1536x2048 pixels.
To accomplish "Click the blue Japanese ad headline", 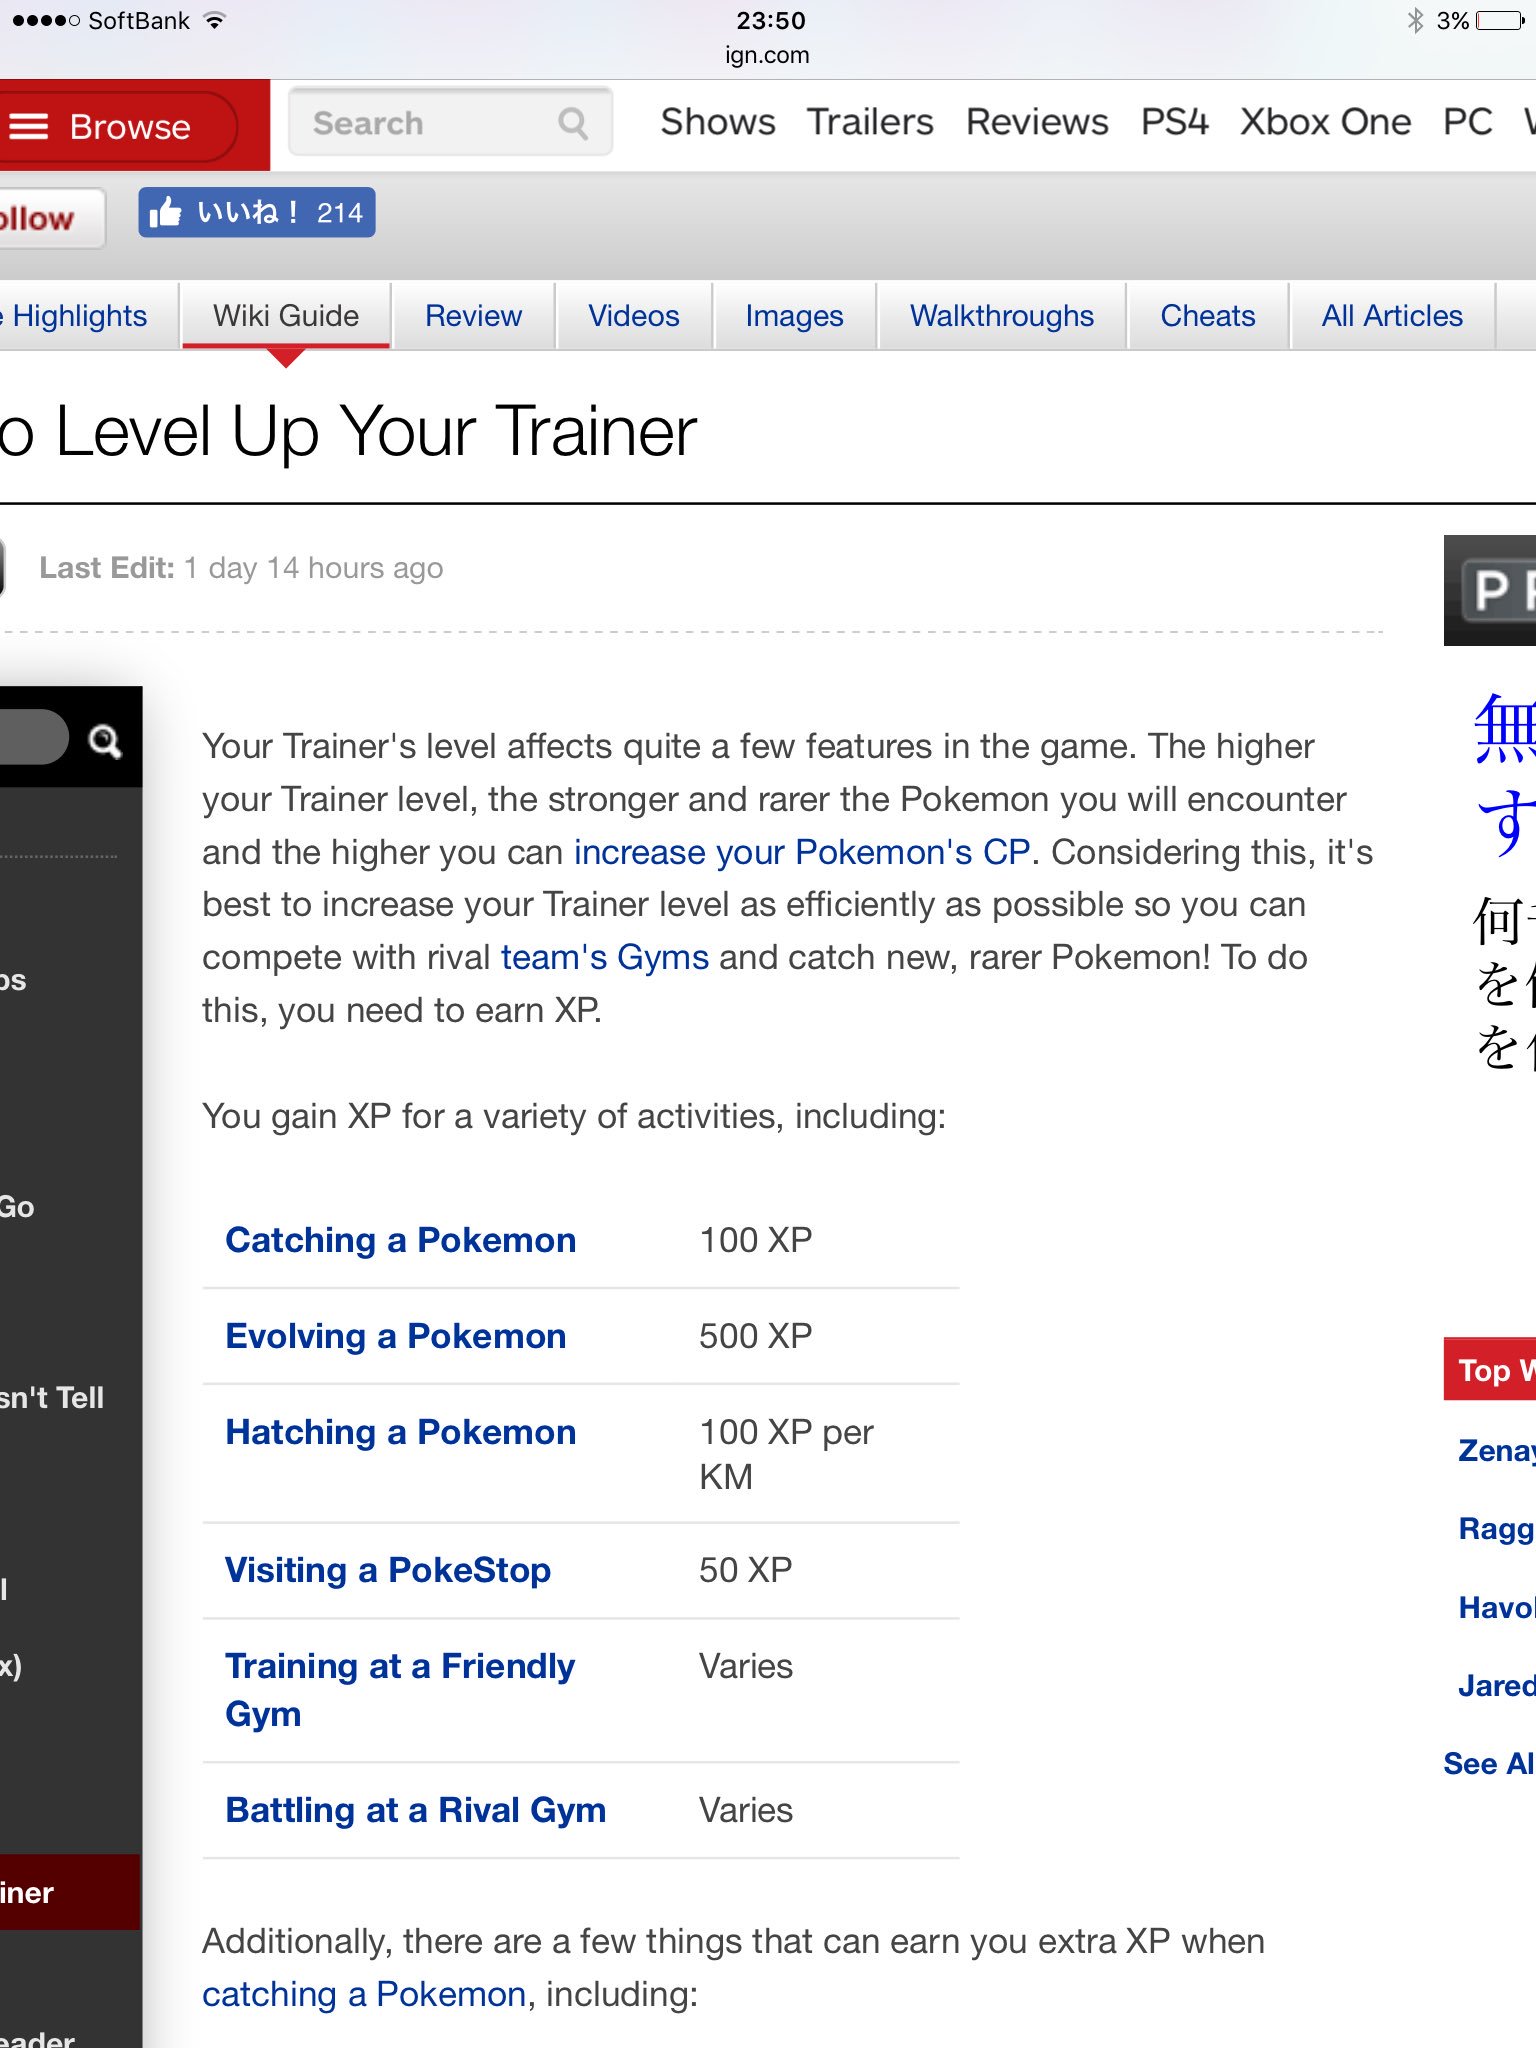I will 1505,775.
